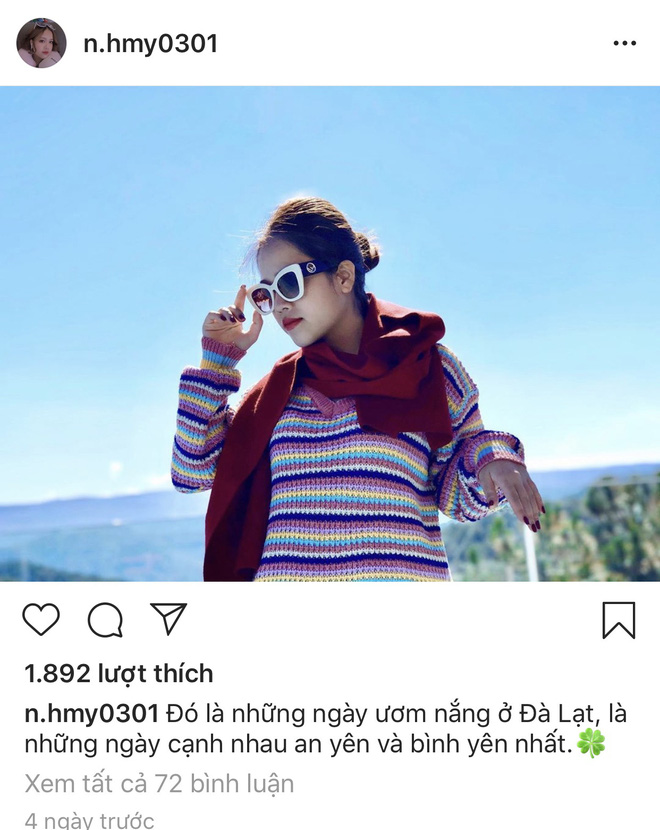
Task: Like the post with the heart icon
Action: click(x=41, y=619)
